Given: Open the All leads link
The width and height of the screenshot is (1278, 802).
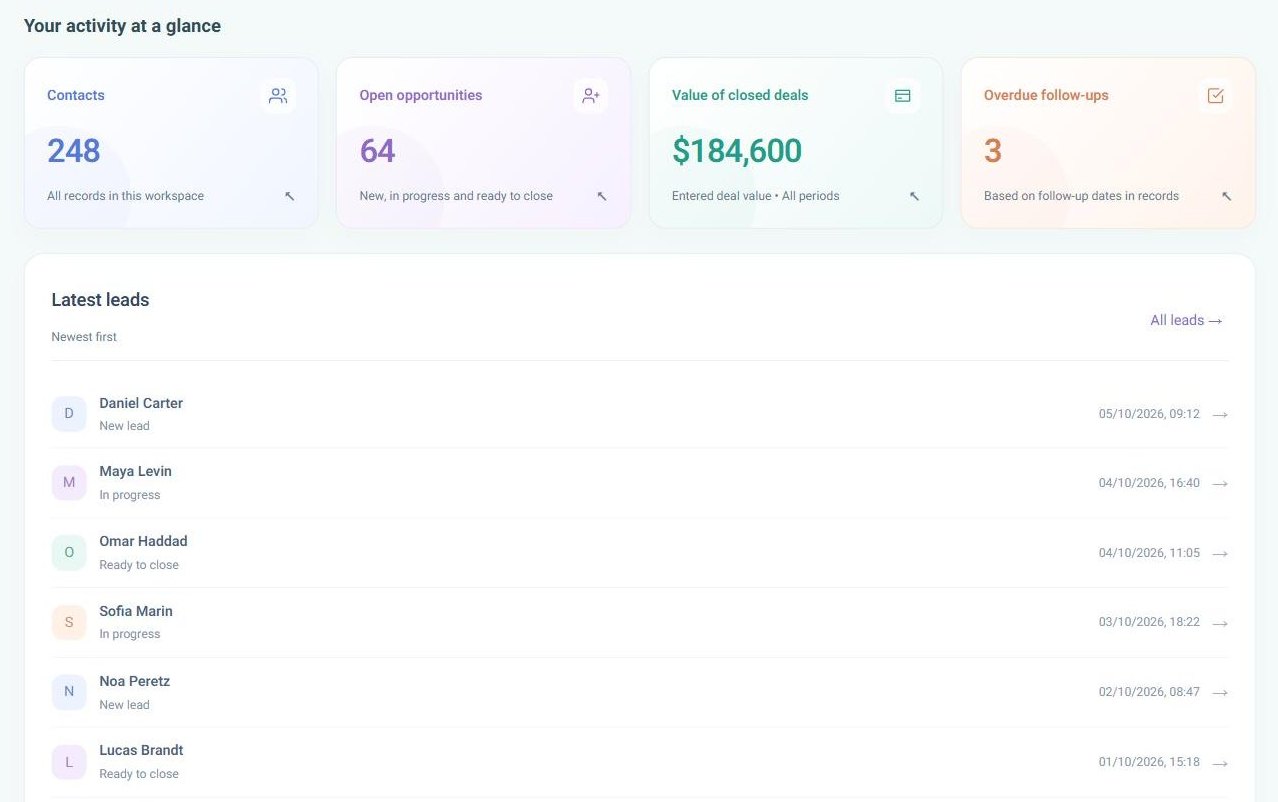Looking at the screenshot, I should coord(1186,320).
